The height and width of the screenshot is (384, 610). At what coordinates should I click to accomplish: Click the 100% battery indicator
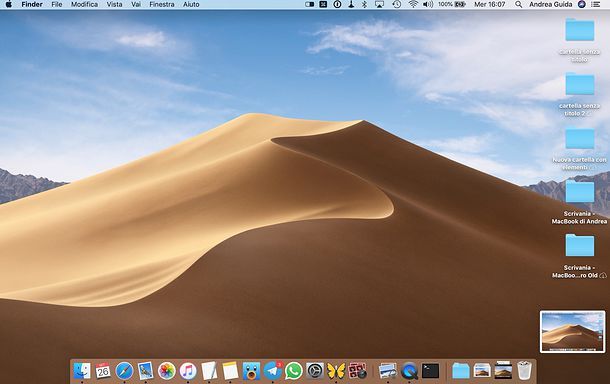[x=452, y=4]
